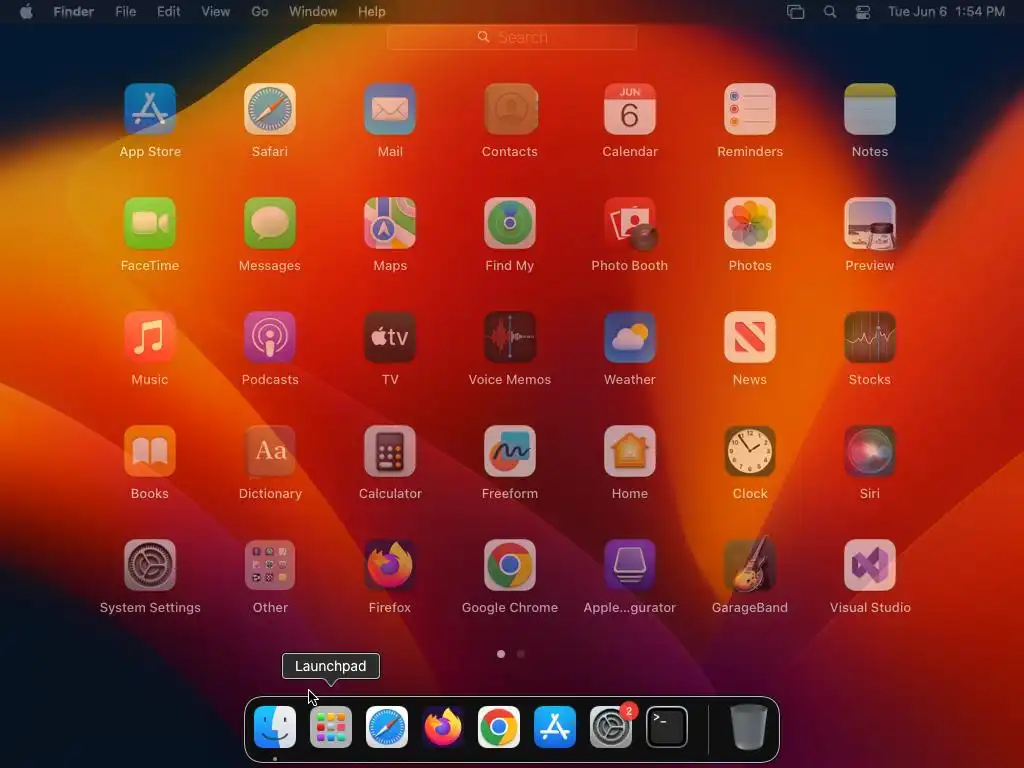This screenshot has width=1024, height=768.
Task: Open the App Store in Launchpad grid
Action: coord(150,109)
